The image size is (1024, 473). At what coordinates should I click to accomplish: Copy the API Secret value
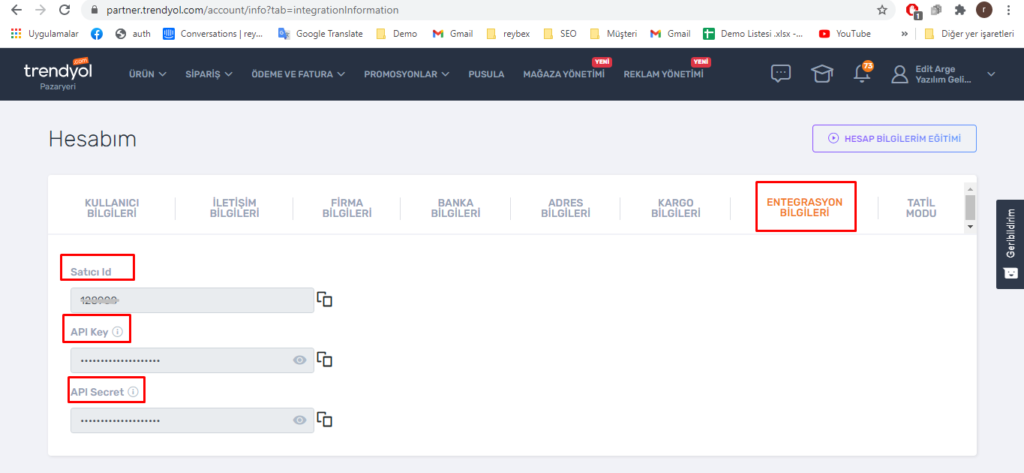point(325,419)
